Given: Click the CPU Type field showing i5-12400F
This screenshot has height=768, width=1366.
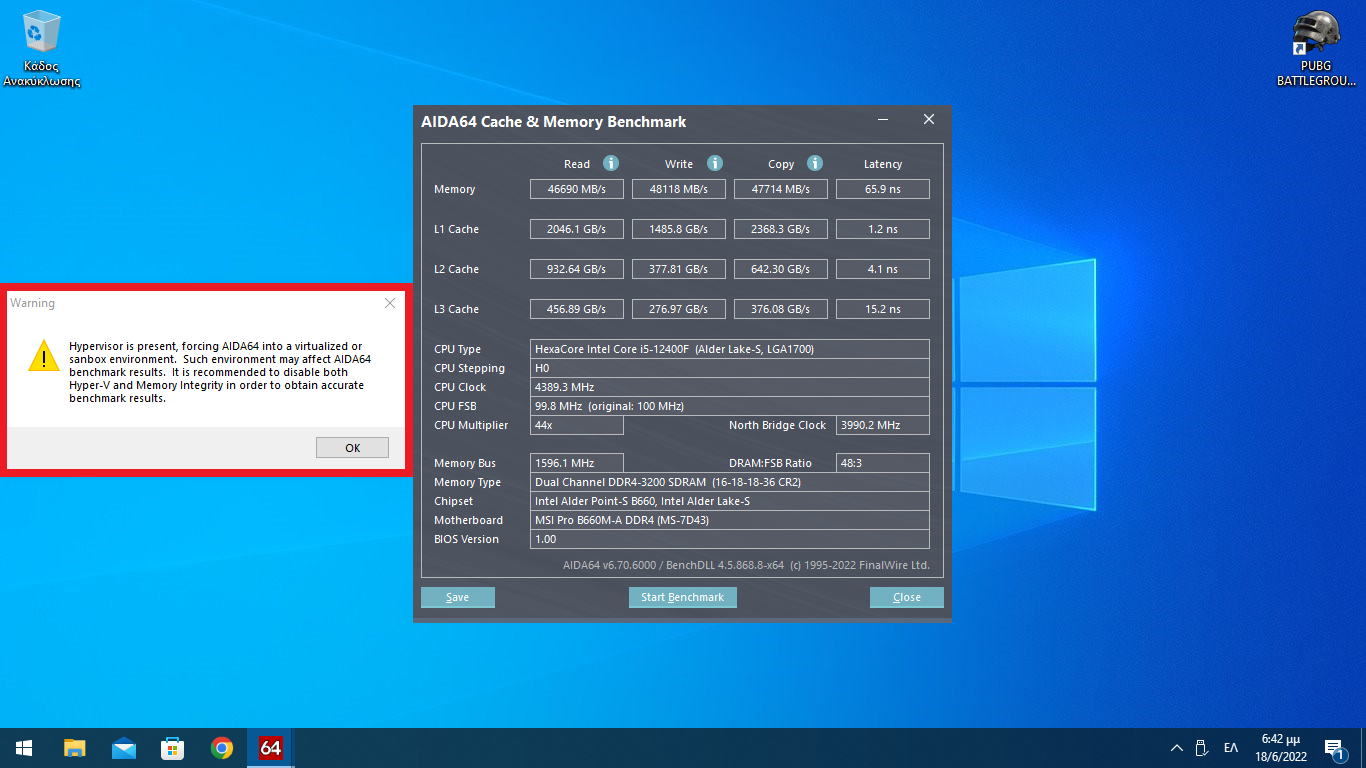Looking at the screenshot, I should click(x=730, y=349).
